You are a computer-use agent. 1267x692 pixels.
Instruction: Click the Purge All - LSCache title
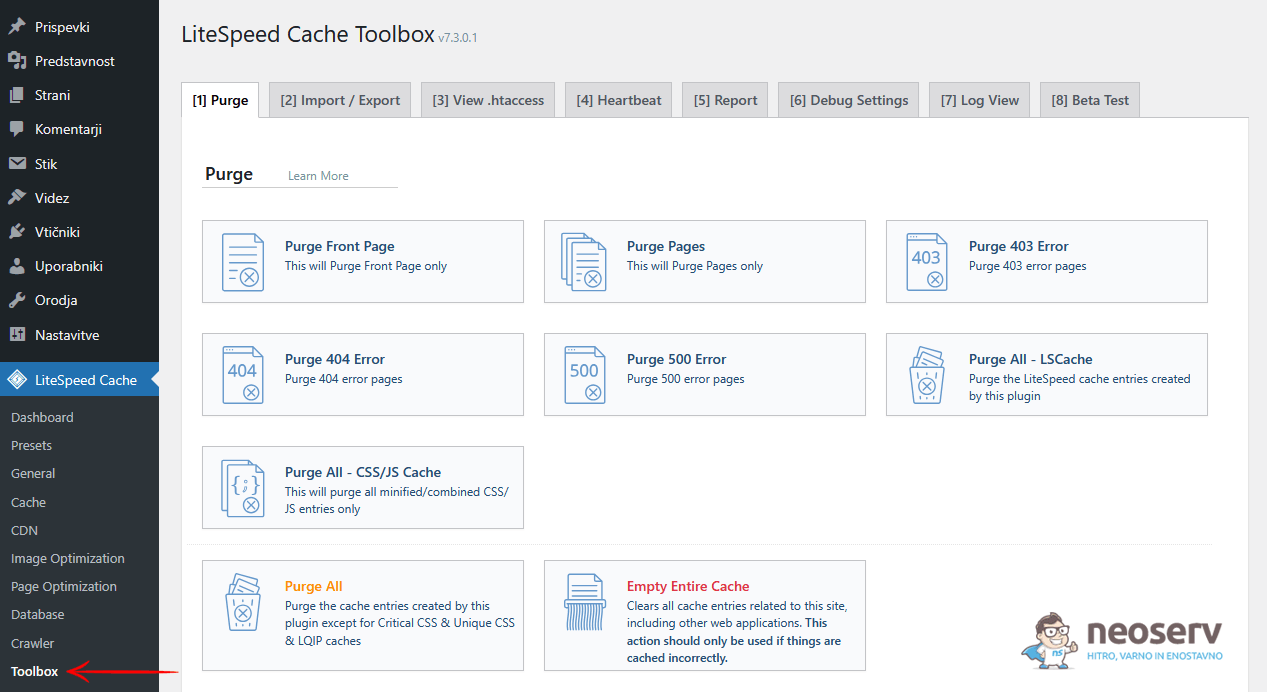(x=1031, y=359)
